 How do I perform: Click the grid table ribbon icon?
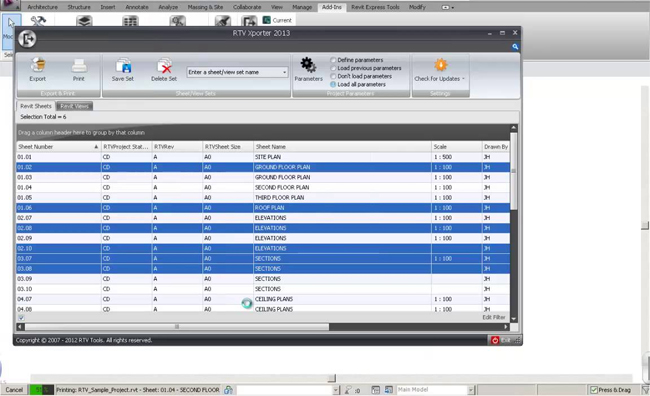pyautogui.click(x=130, y=21)
